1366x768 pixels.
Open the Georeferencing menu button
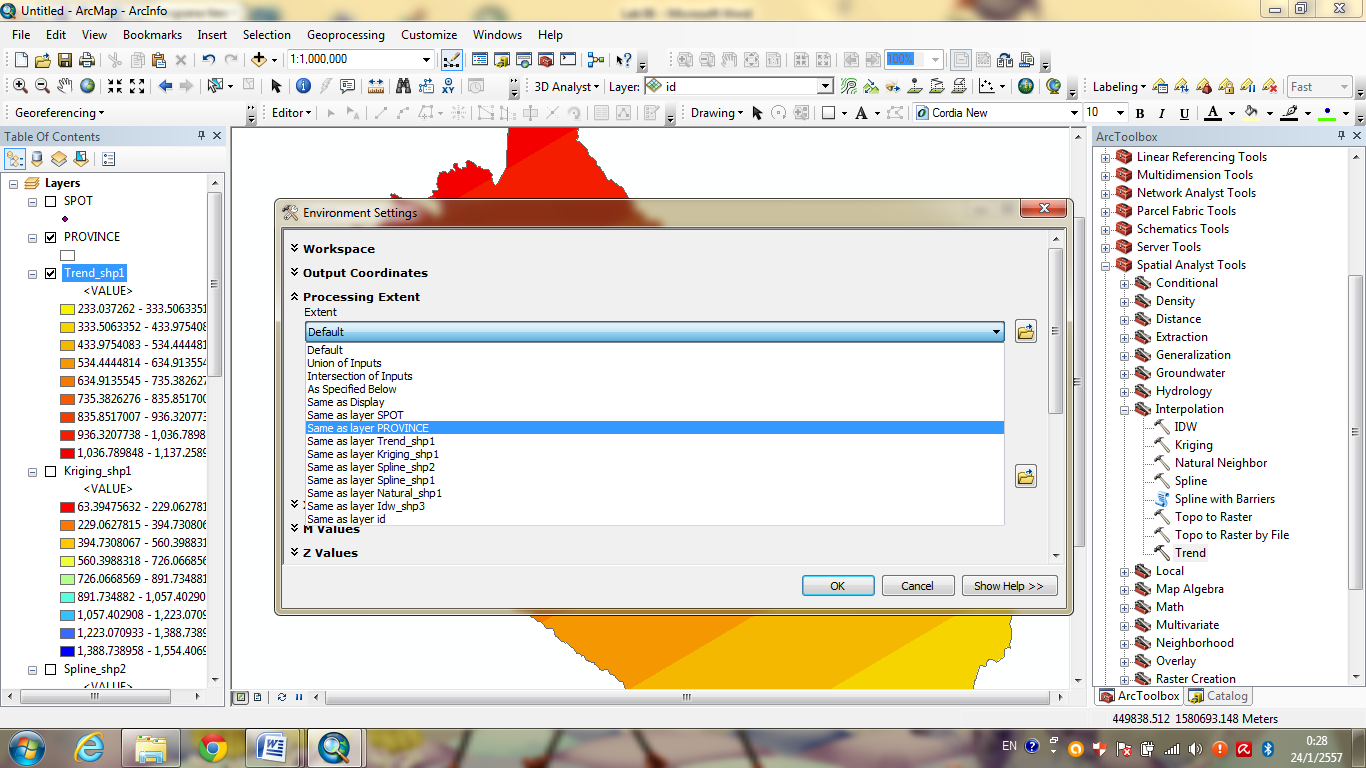[x=59, y=113]
